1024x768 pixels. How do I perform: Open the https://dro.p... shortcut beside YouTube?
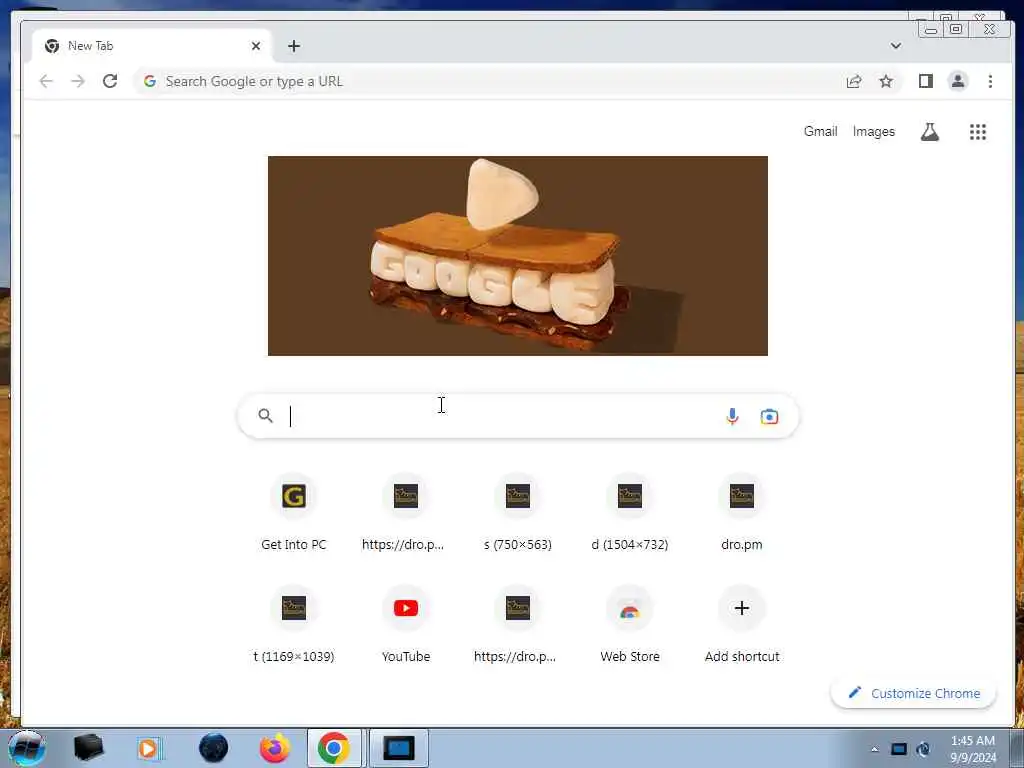tap(517, 625)
